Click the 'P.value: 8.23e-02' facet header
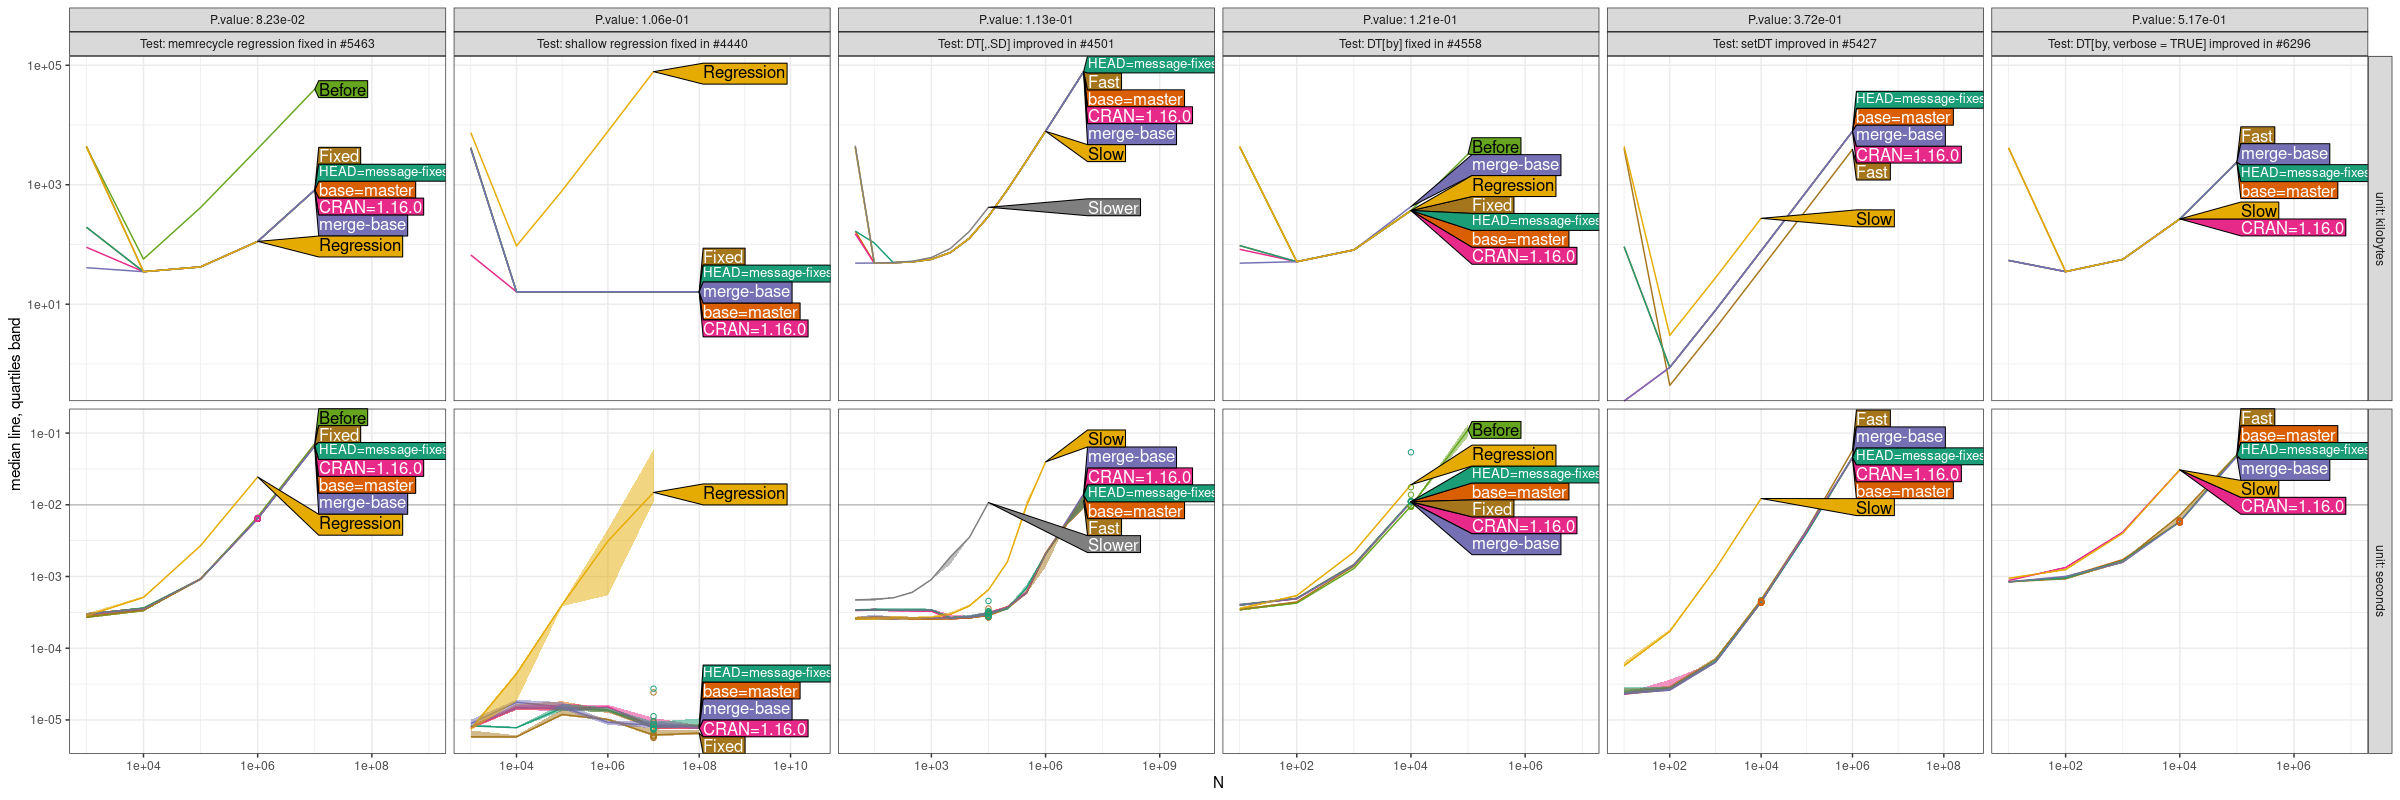The image size is (2400, 800). point(257,20)
